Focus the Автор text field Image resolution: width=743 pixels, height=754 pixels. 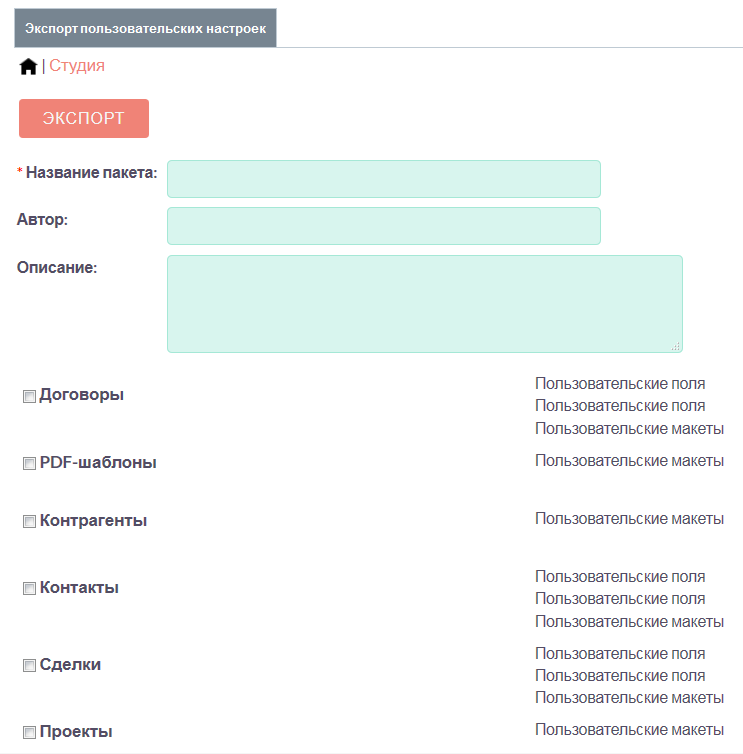click(384, 226)
